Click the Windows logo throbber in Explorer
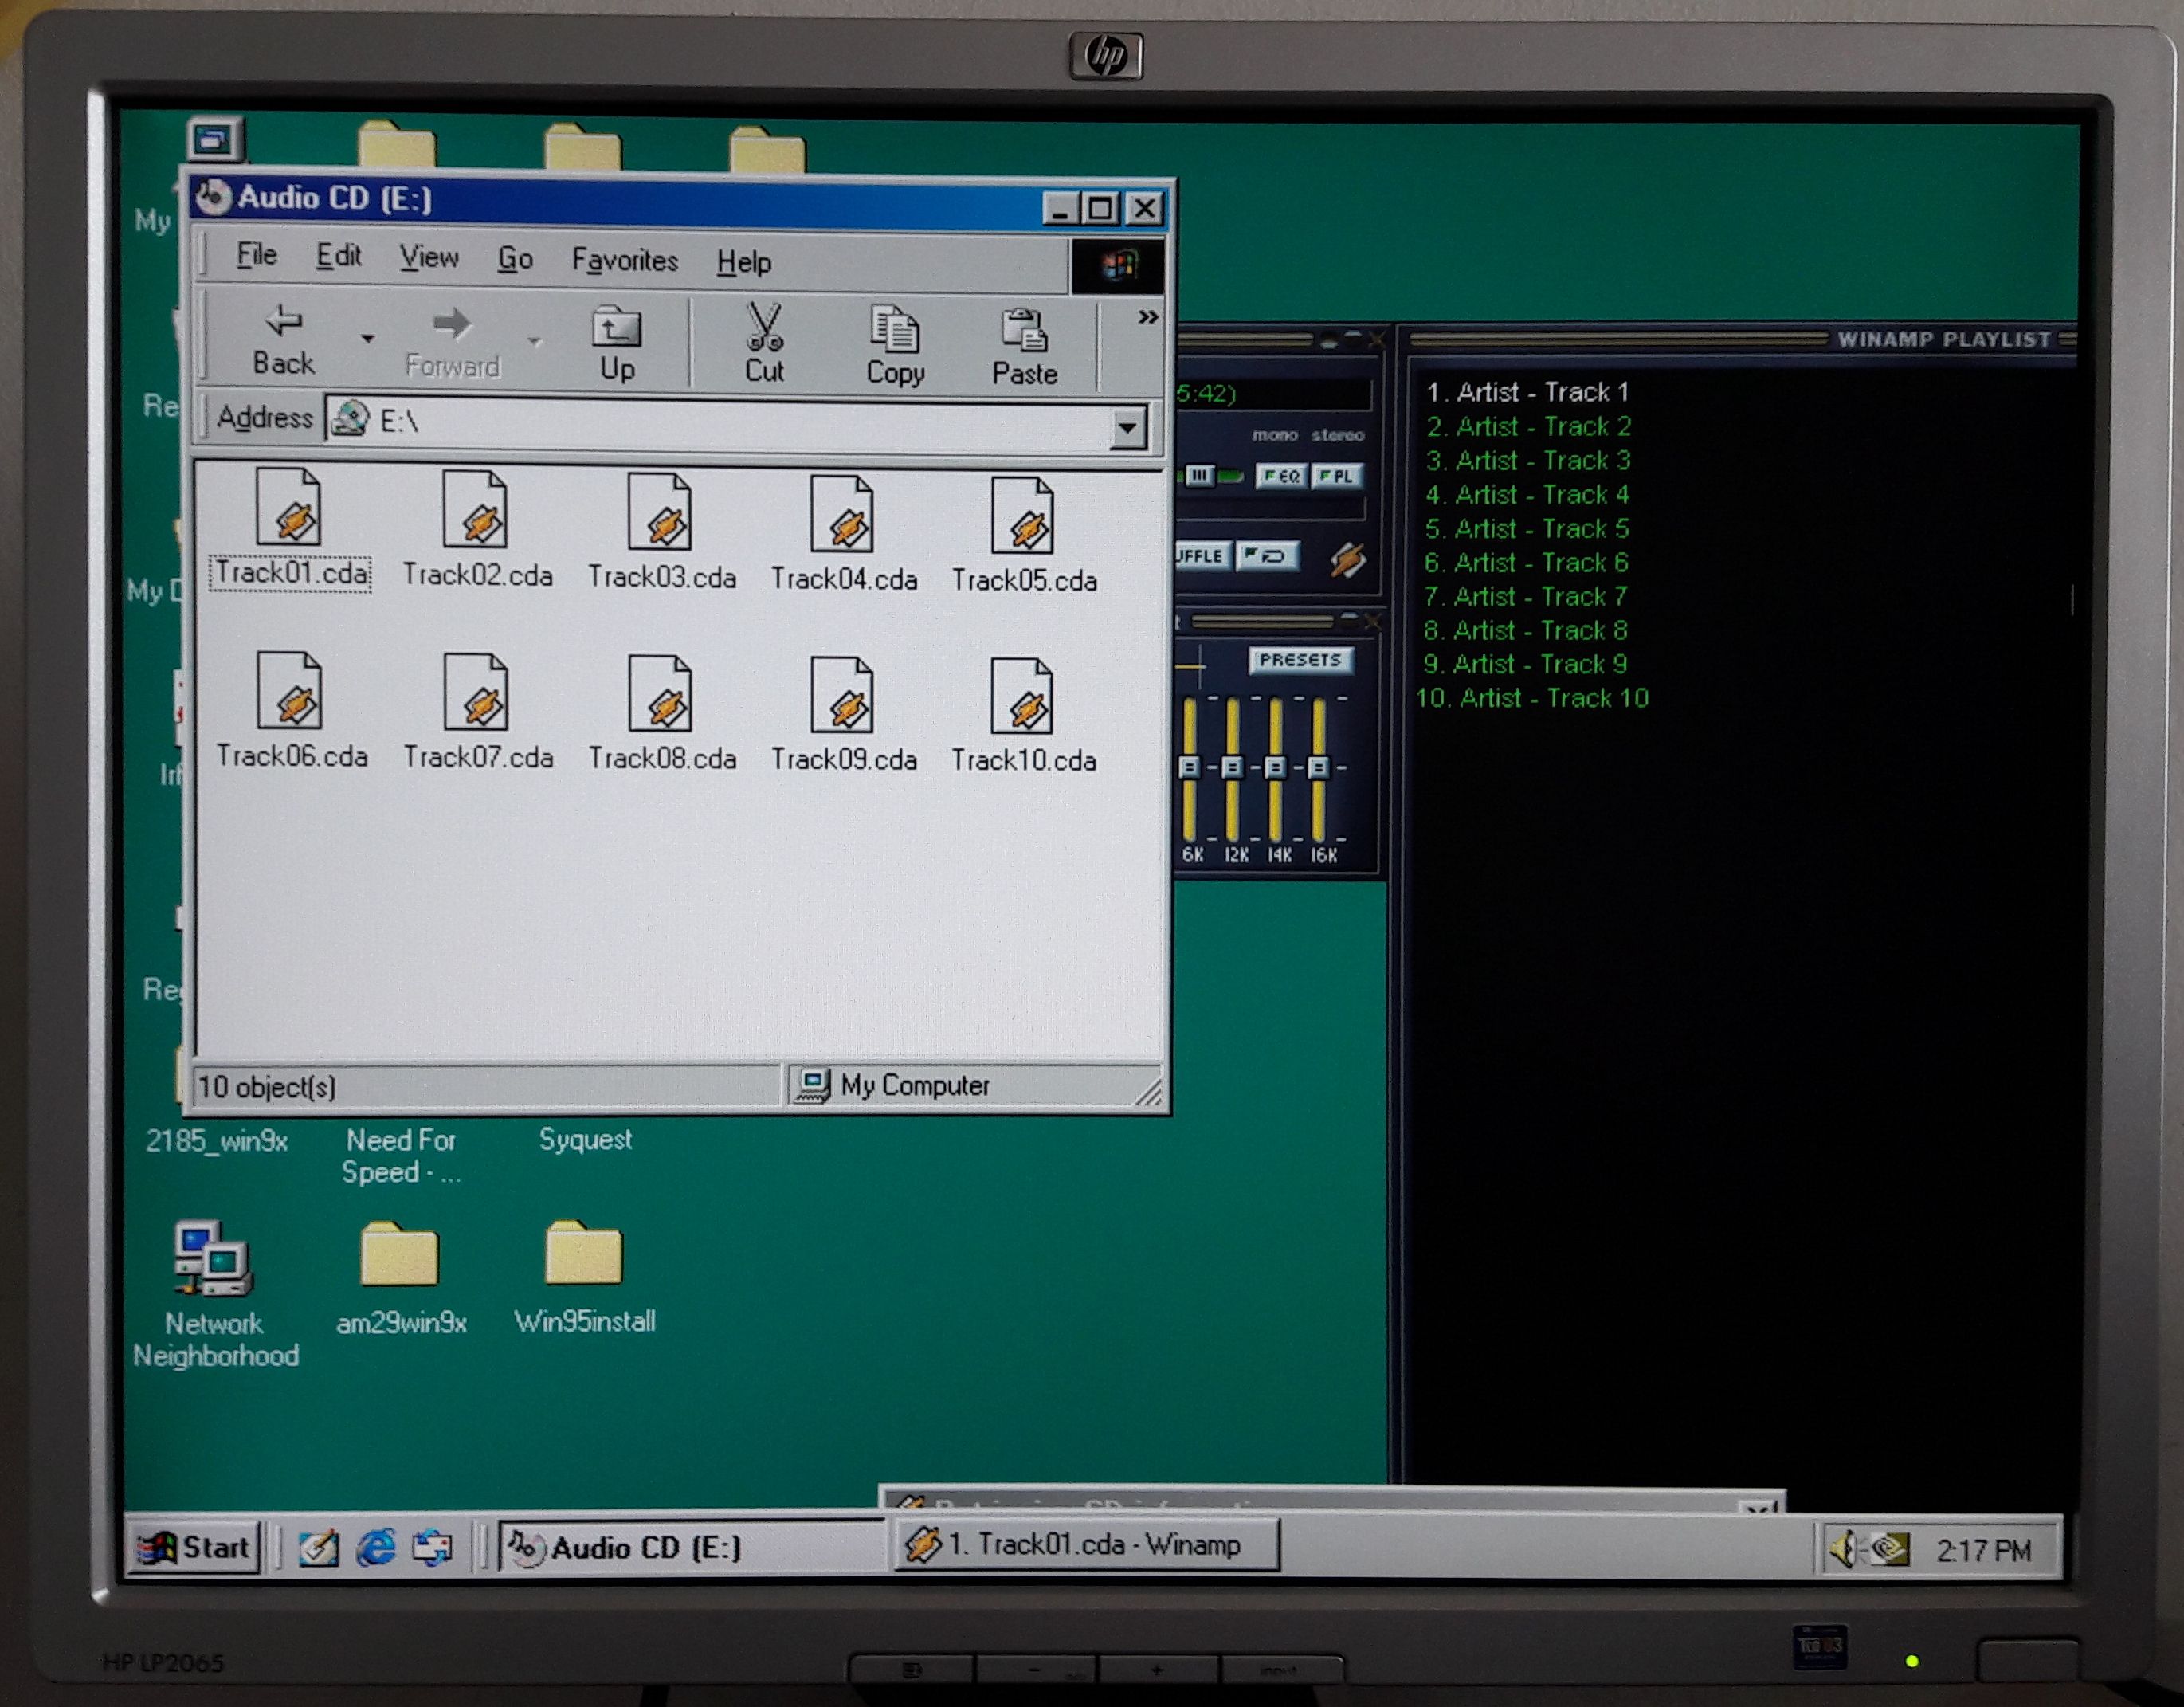This screenshot has height=1707, width=2184. (1118, 266)
